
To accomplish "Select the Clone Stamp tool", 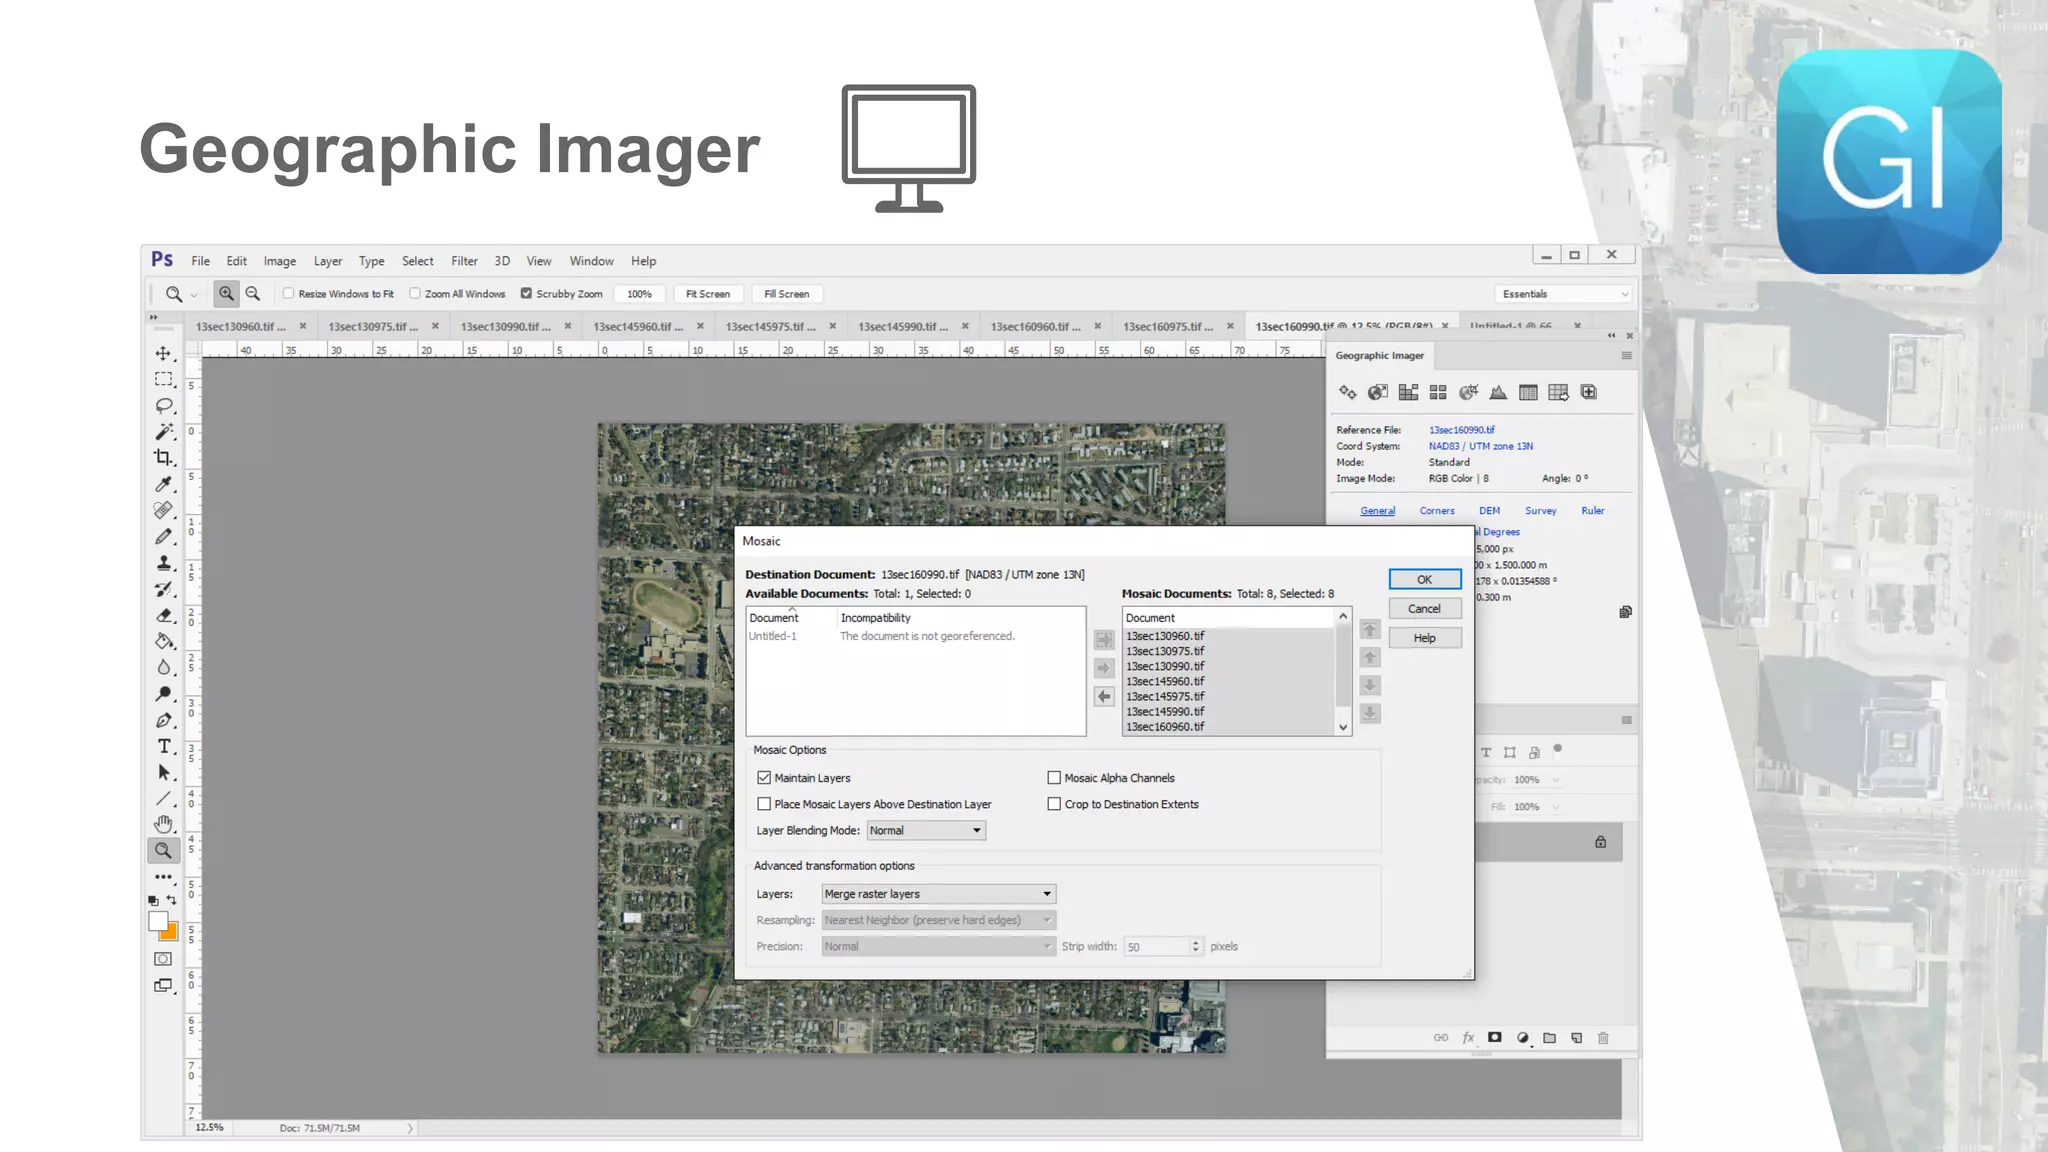I will [x=163, y=563].
